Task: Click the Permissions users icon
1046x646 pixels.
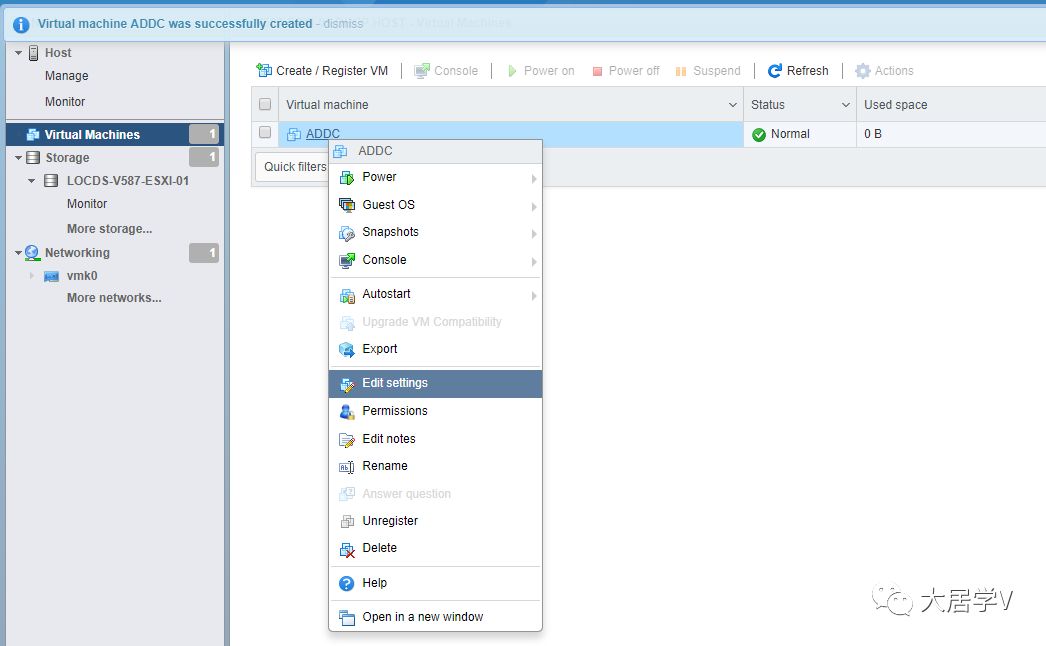Action: click(x=347, y=412)
